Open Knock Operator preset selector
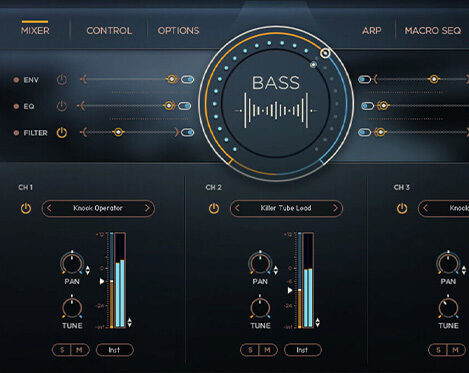This screenshot has height=373, width=469. click(x=98, y=208)
